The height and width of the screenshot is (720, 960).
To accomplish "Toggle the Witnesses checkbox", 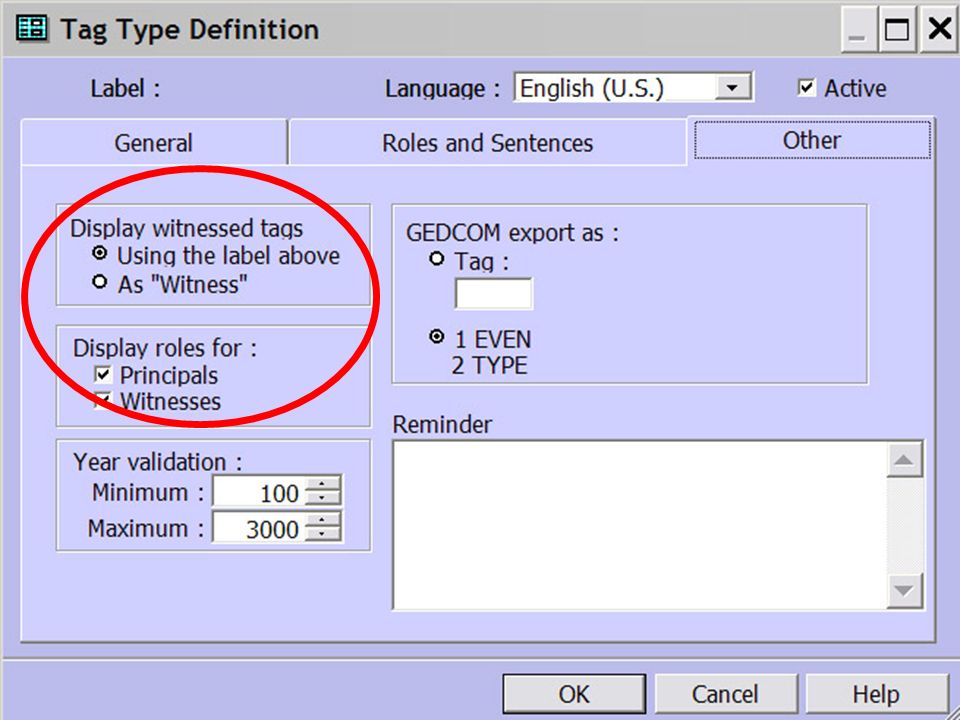I will [103, 400].
